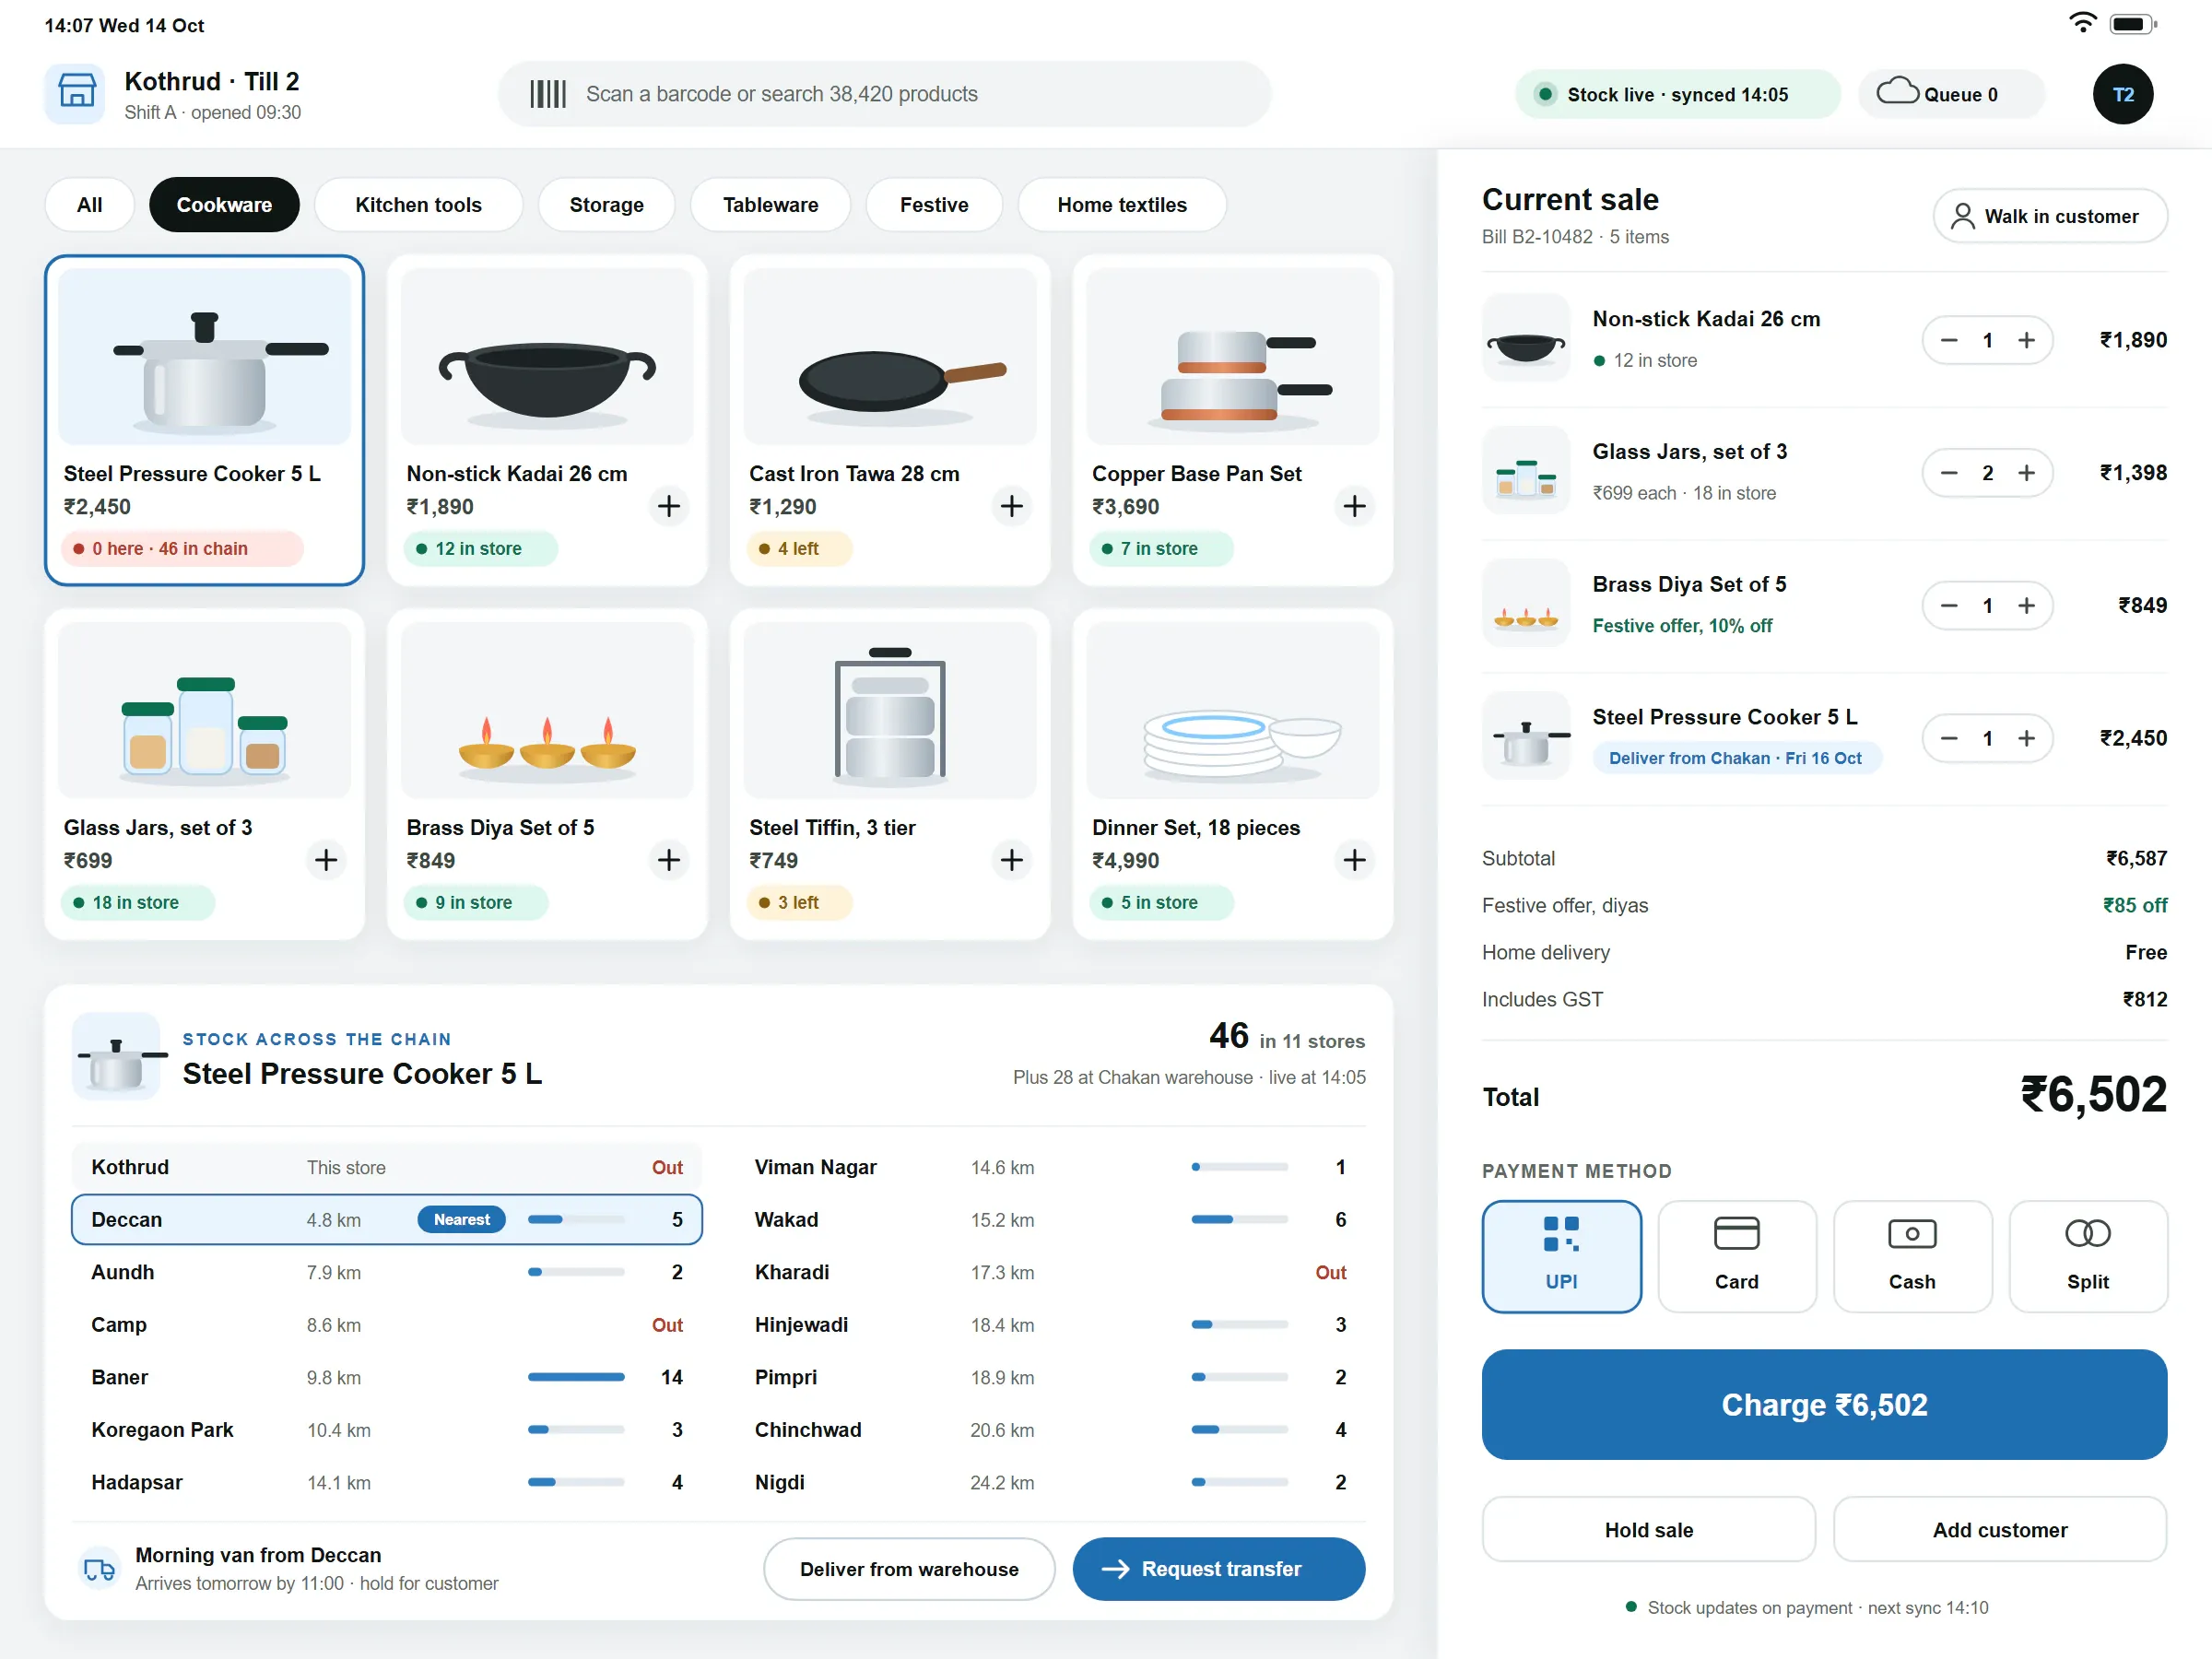2212x1659 pixels.
Task: Click the Add customer button
Action: tap(2000, 1529)
